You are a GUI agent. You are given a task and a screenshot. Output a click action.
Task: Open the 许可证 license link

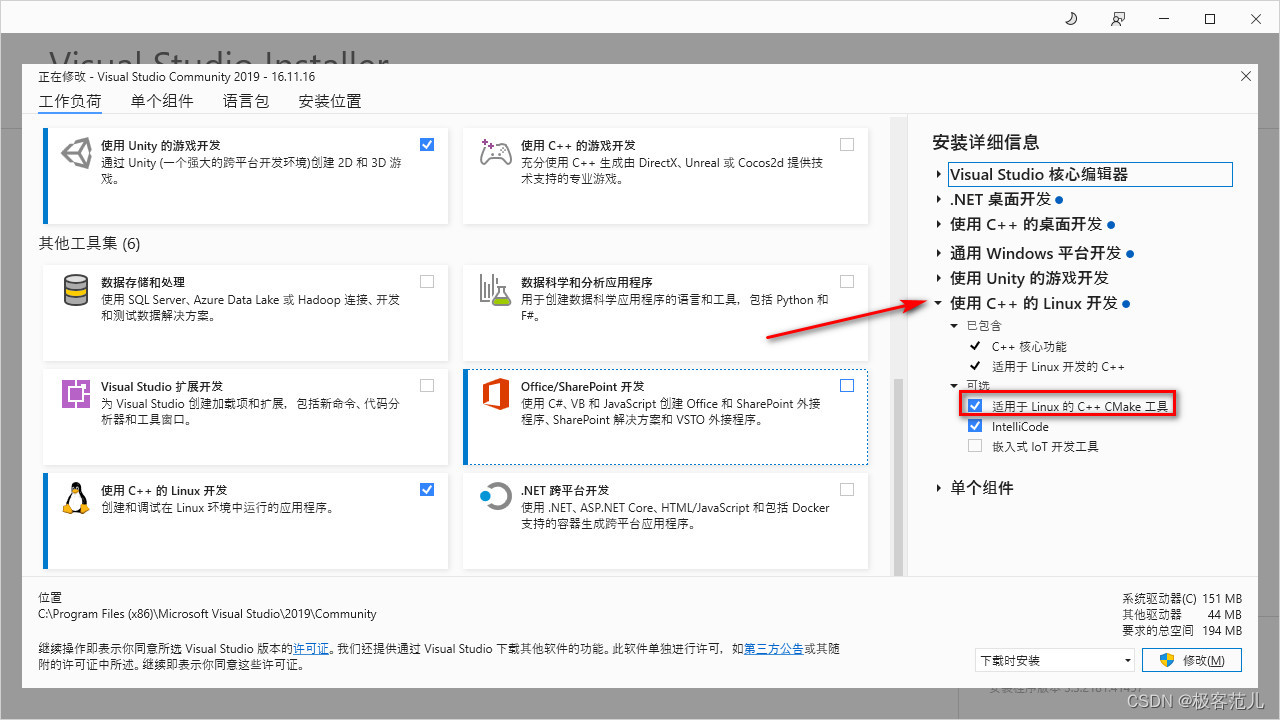[x=311, y=649]
